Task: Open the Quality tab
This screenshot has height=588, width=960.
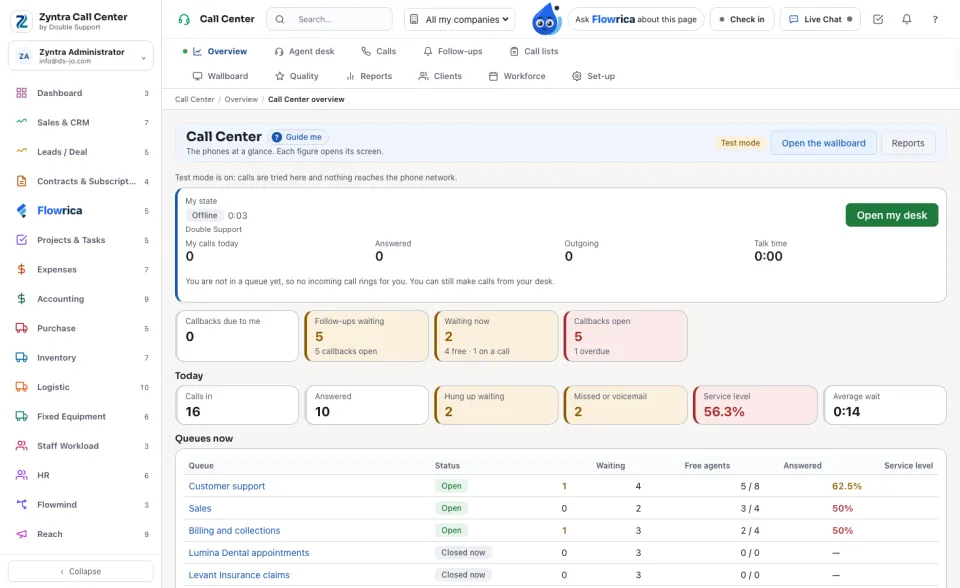Action: (x=297, y=76)
